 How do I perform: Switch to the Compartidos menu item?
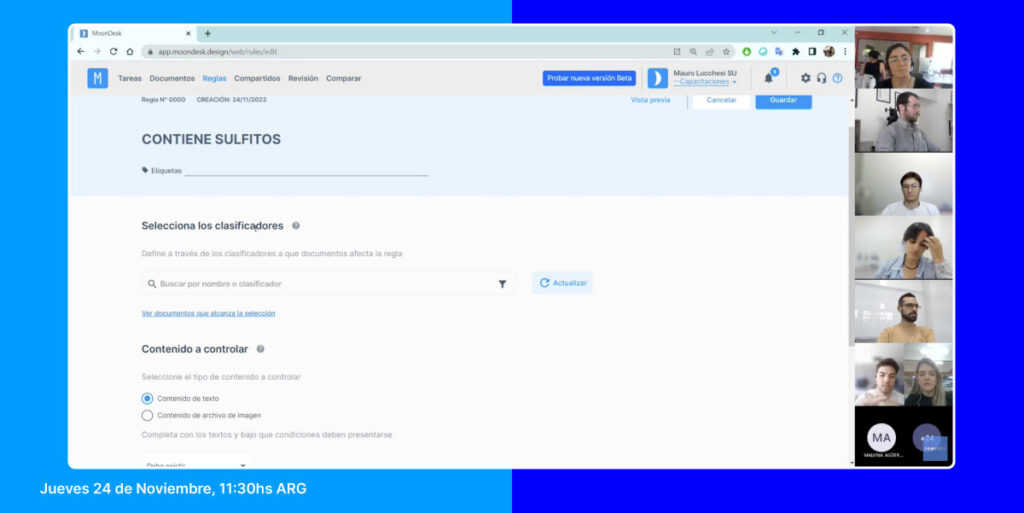257,78
